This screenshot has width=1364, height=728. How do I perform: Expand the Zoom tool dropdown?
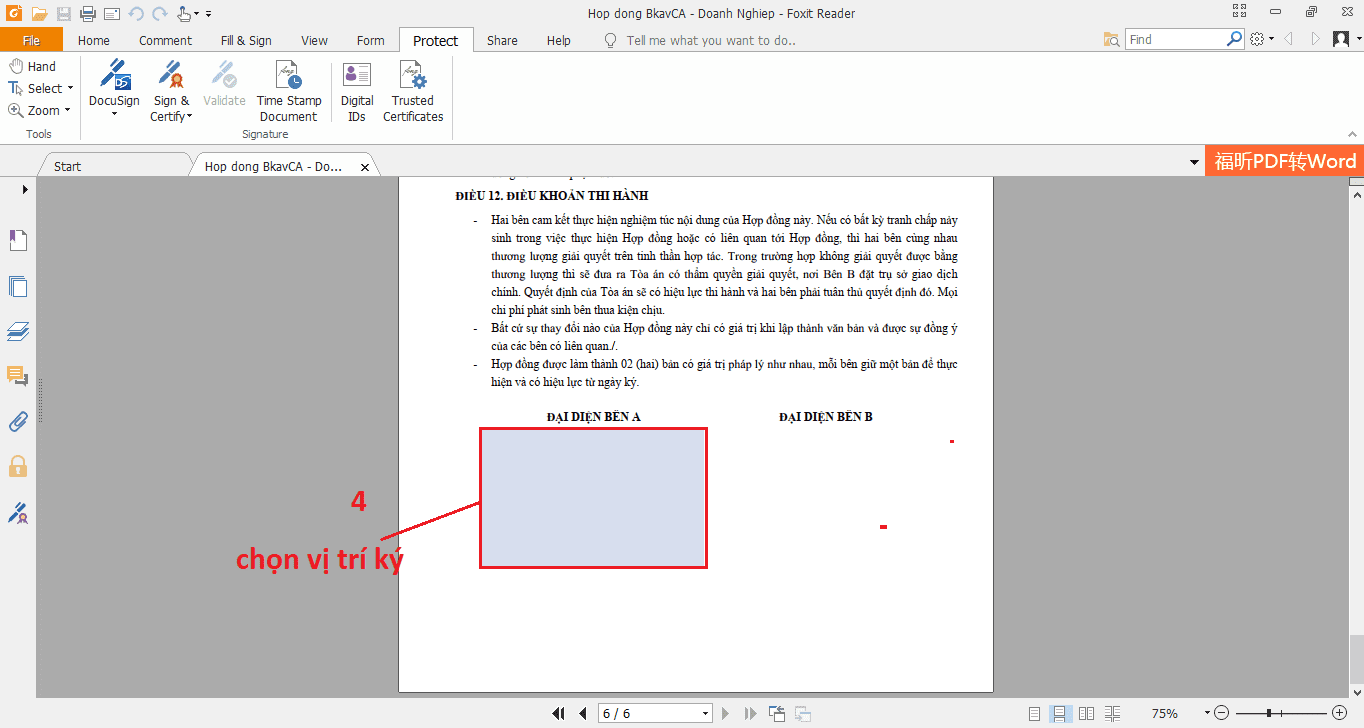tap(67, 110)
